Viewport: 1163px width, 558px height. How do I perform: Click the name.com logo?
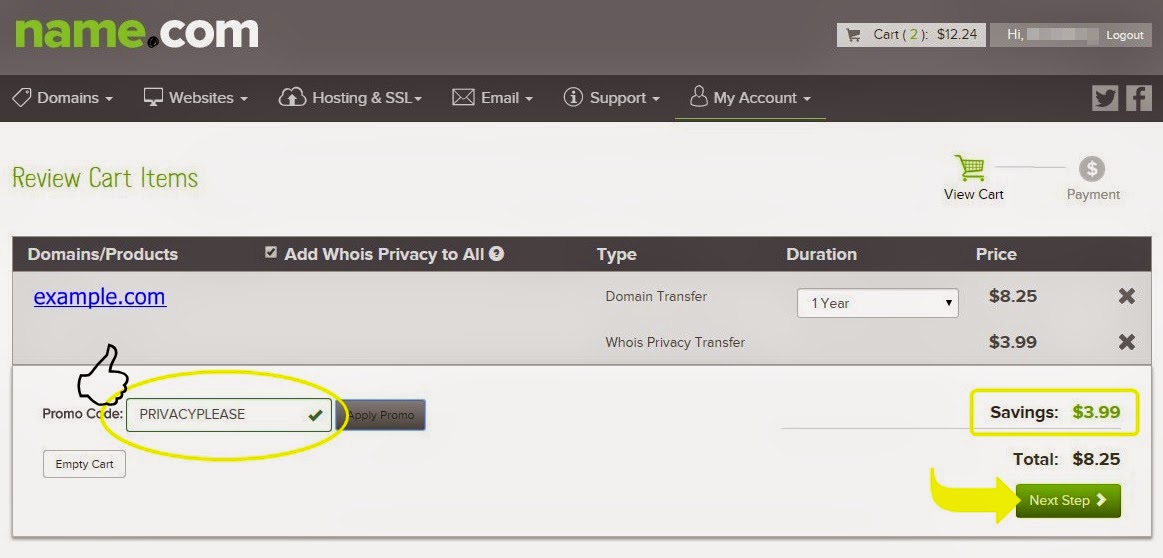(x=136, y=33)
